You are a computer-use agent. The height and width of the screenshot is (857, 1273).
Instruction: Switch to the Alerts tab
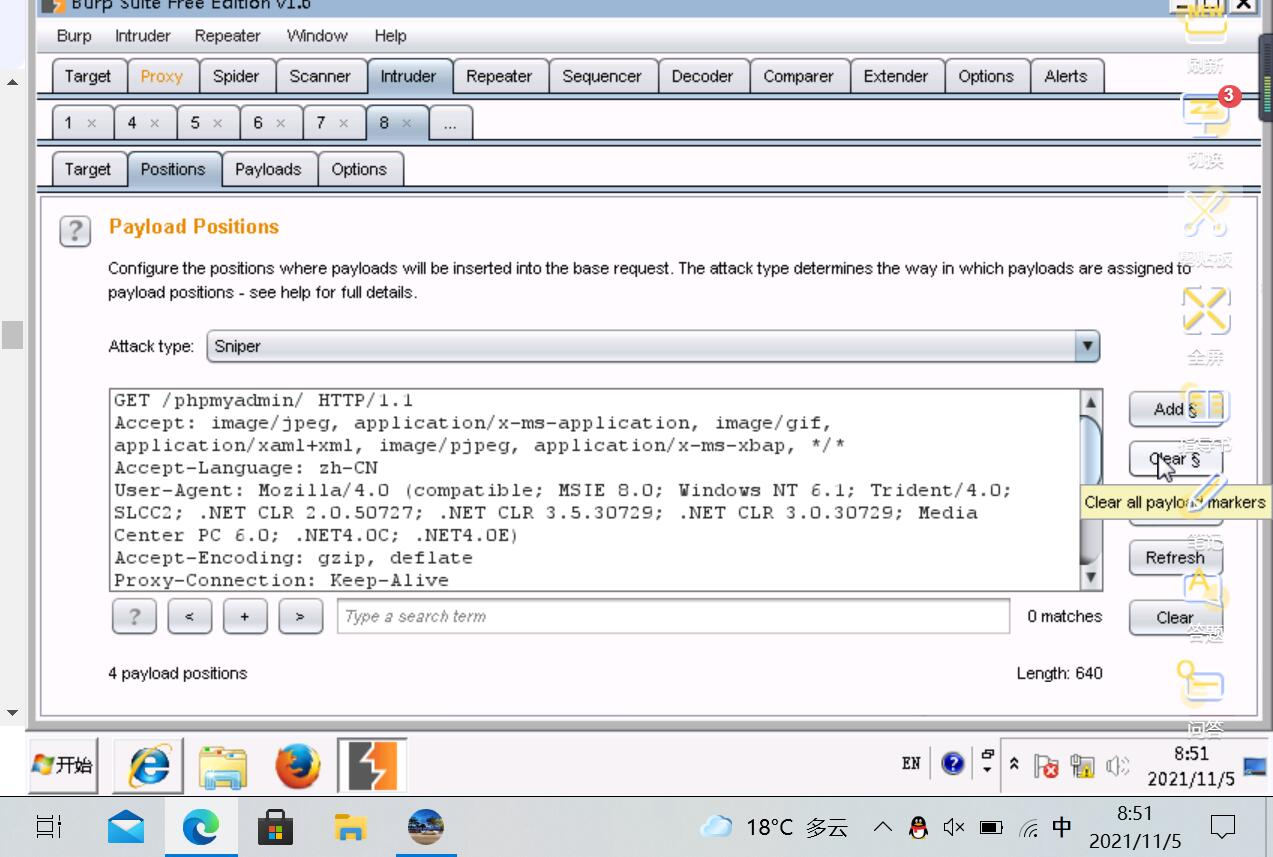(x=1066, y=76)
